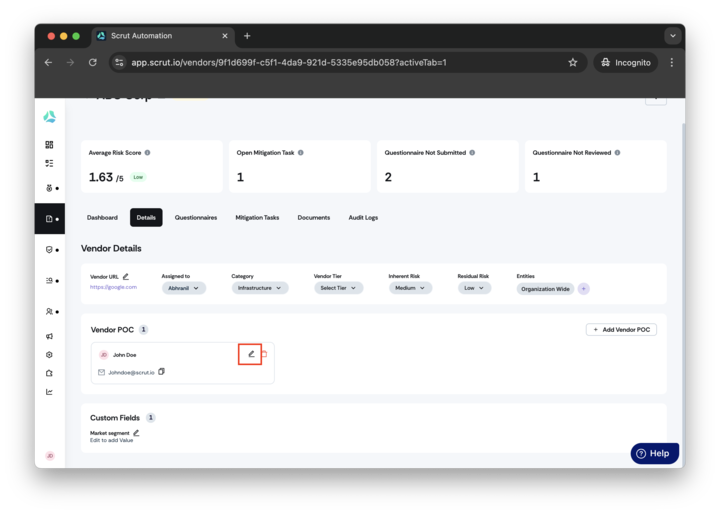Screen dimensions: 720x514
Task: Click the Low risk badge
Action: coord(138,177)
